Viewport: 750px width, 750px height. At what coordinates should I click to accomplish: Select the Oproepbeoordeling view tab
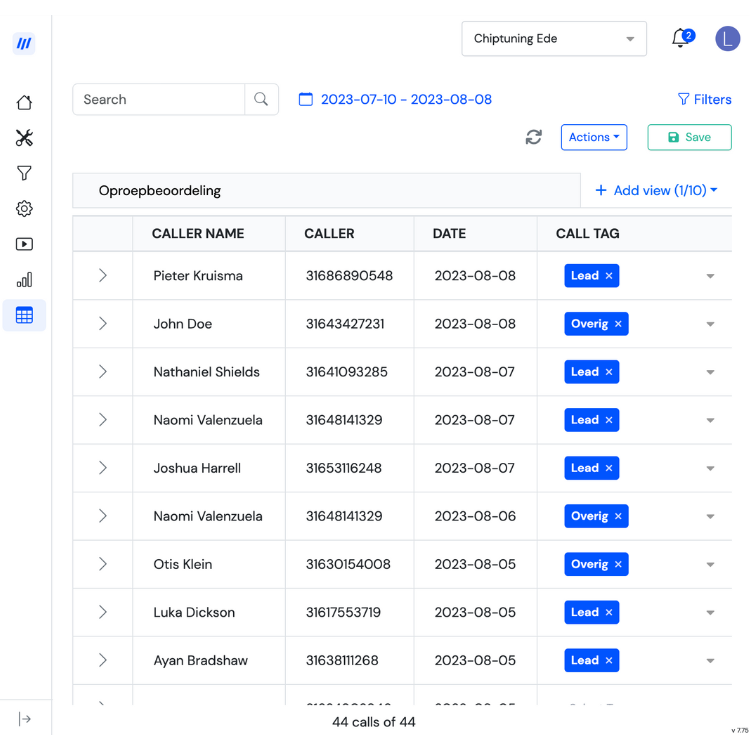(160, 190)
